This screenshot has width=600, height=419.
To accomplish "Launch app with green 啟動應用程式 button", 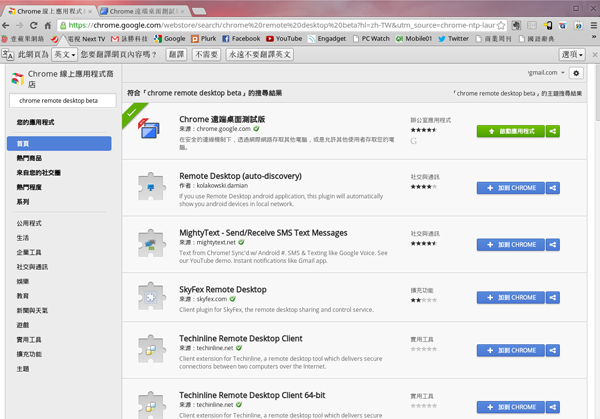I will coord(510,131).
